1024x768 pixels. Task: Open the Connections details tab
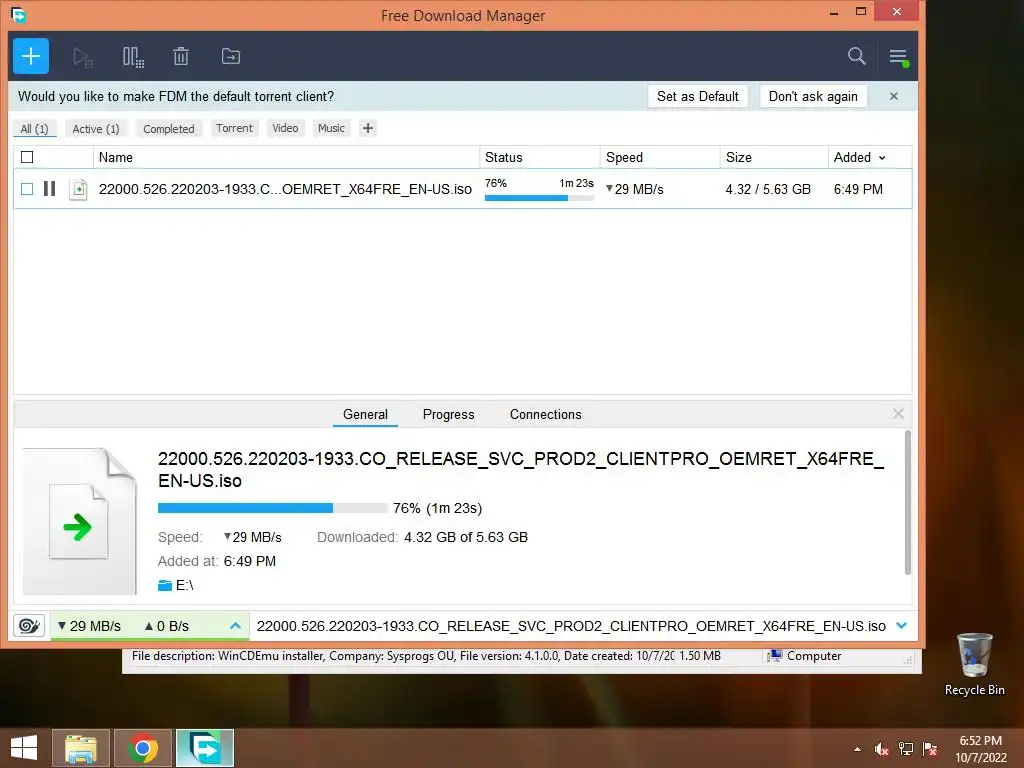(546, 414)
